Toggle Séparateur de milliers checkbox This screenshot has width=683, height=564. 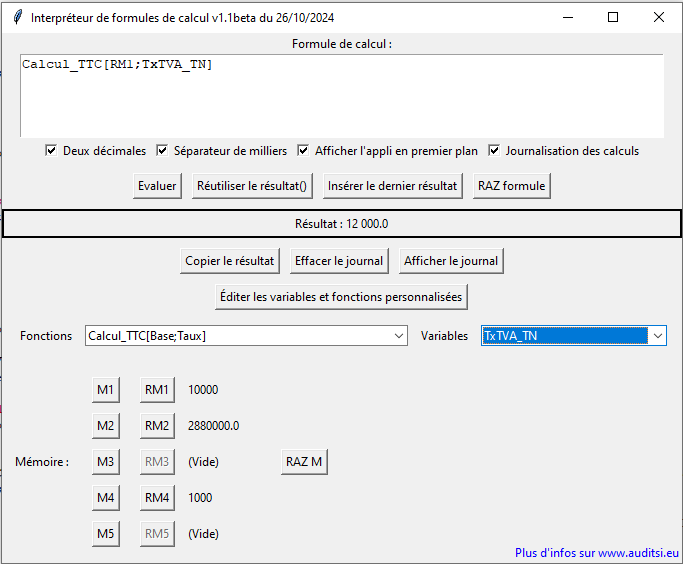[162, 151]
